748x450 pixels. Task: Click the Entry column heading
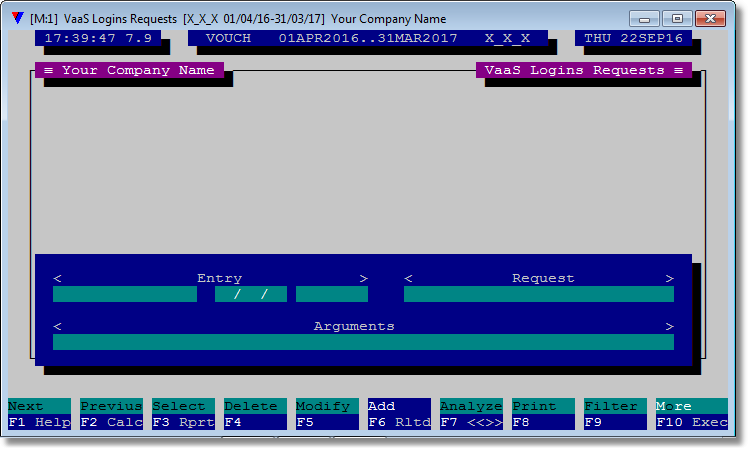219,278
